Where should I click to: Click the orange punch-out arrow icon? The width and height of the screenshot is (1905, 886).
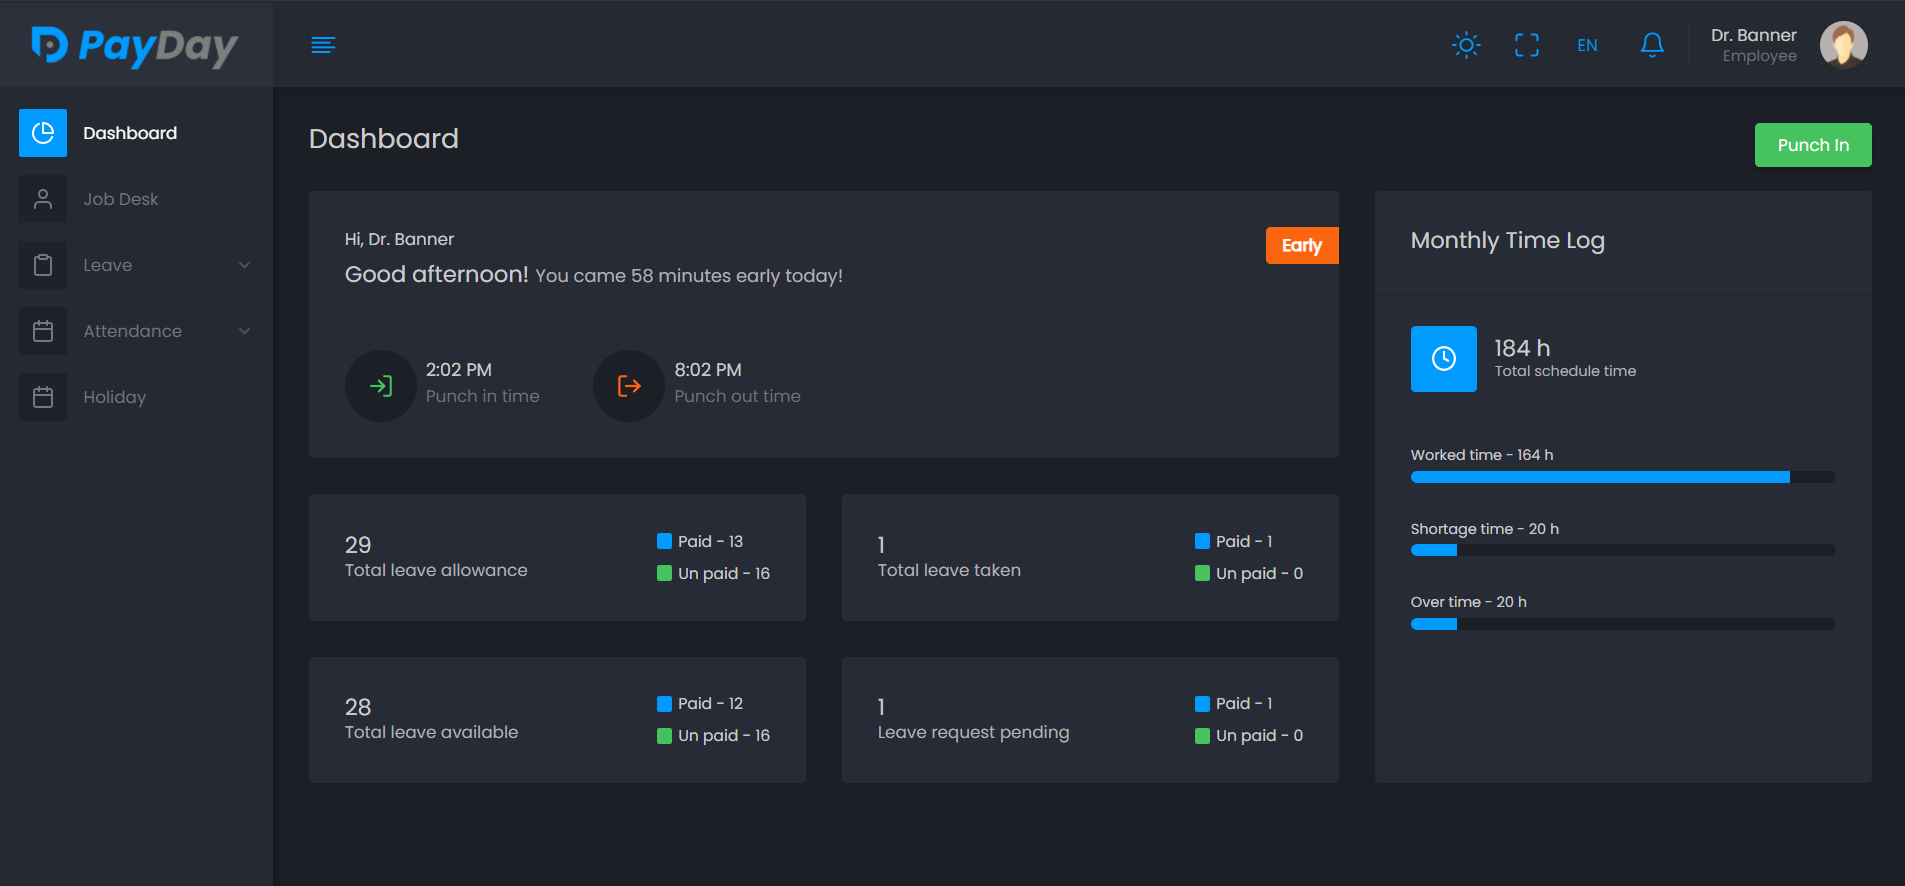(629, 386)
